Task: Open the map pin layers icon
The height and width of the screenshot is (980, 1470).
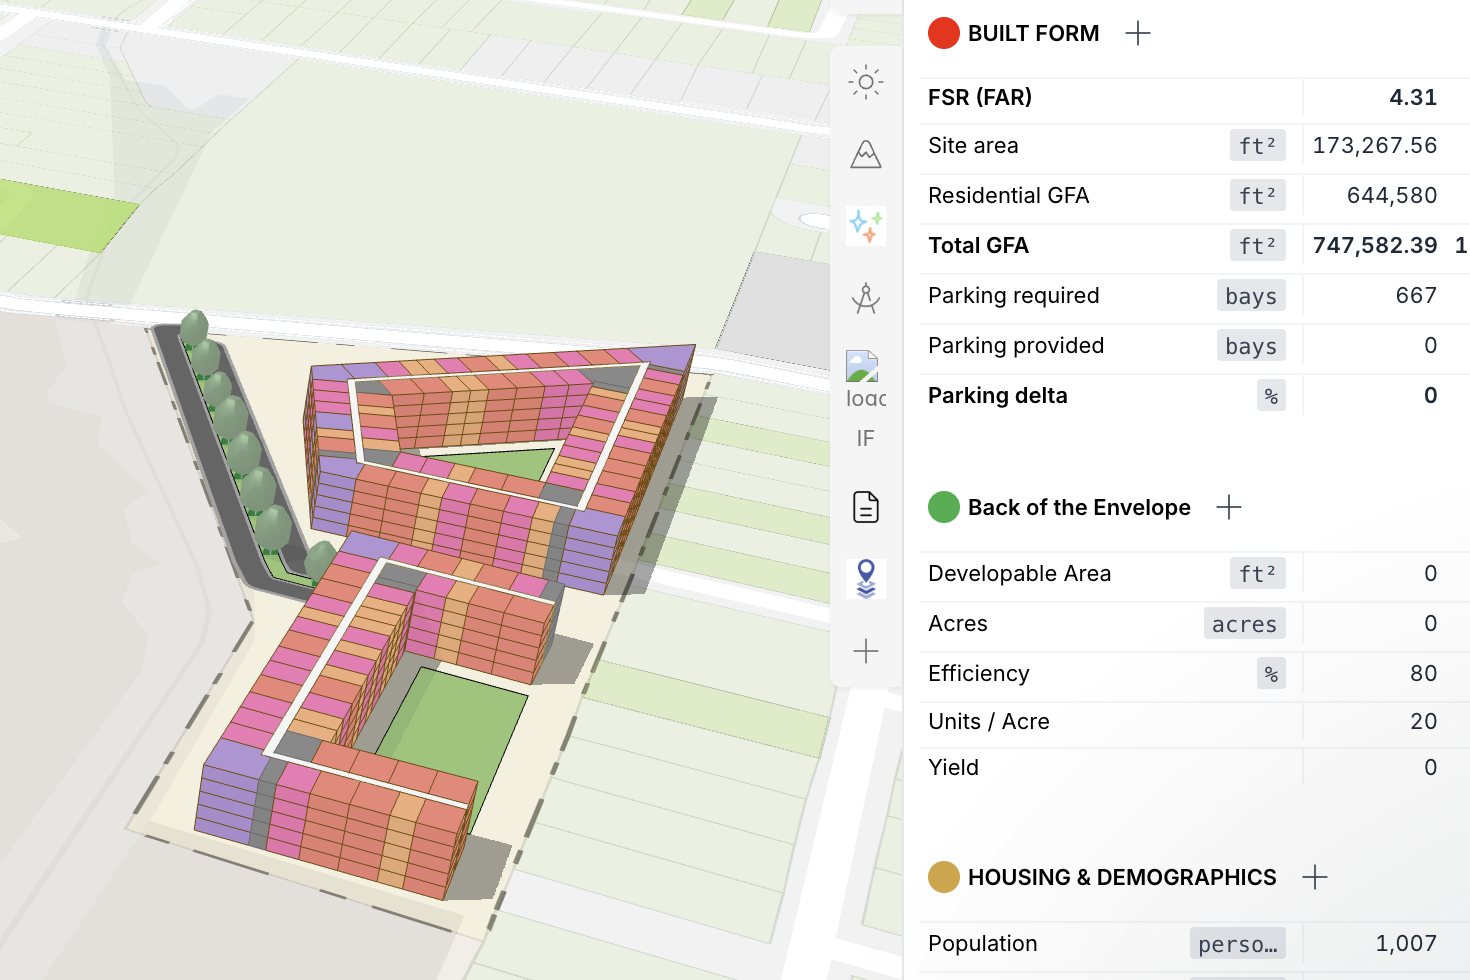Action: 866,579
